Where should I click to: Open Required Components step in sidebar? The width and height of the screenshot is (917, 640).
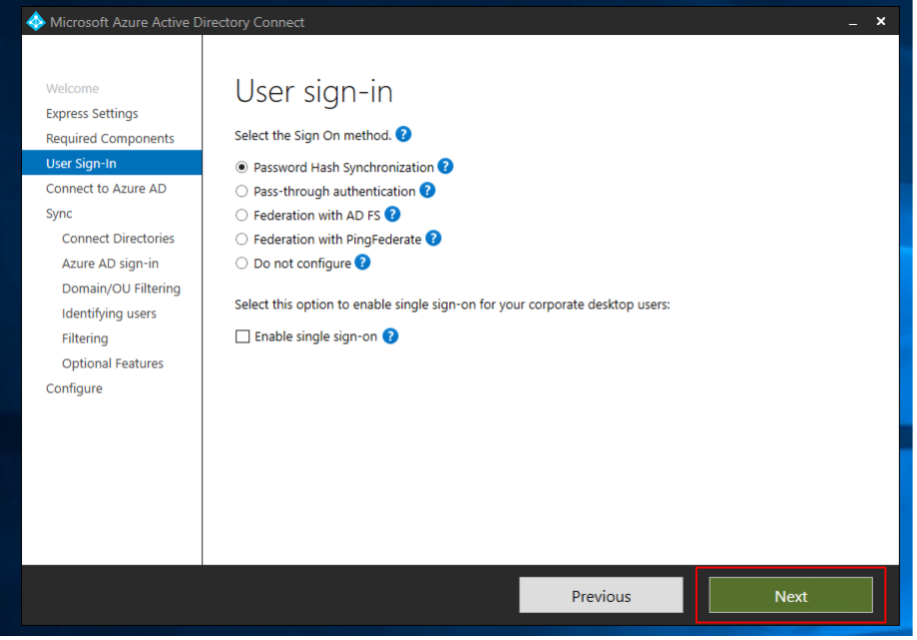pyautogui.click(x=111, y=139)
